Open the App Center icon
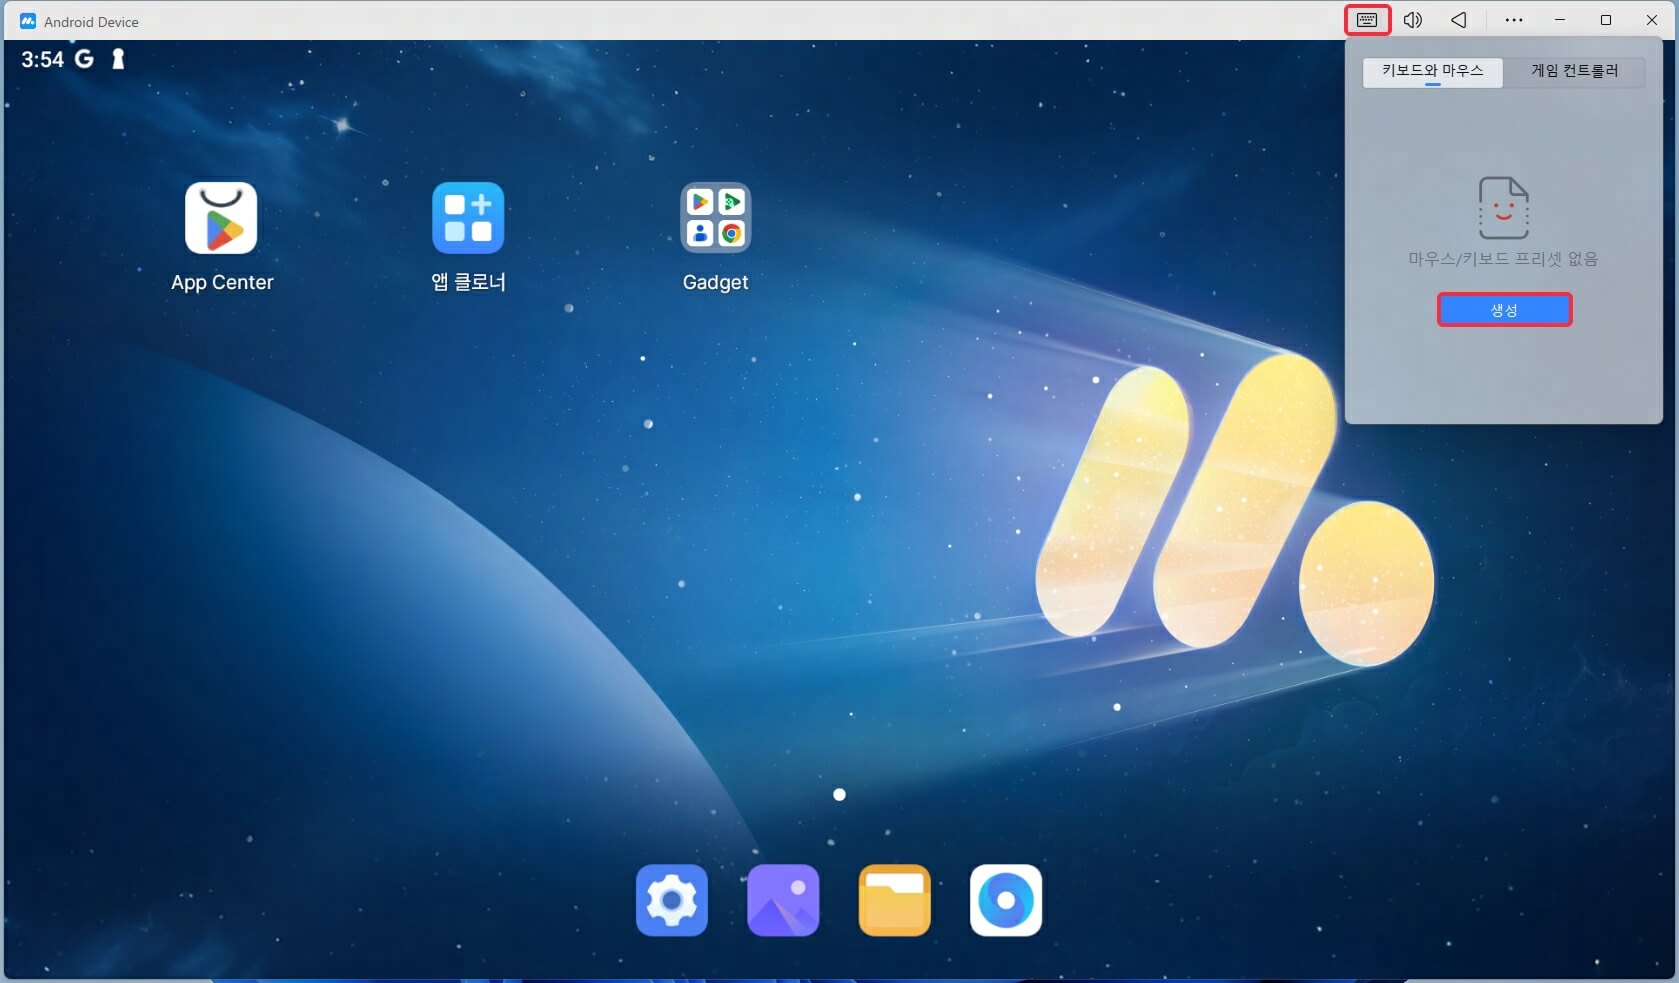This screenshot has height=983, width=1679. [221, 218]
